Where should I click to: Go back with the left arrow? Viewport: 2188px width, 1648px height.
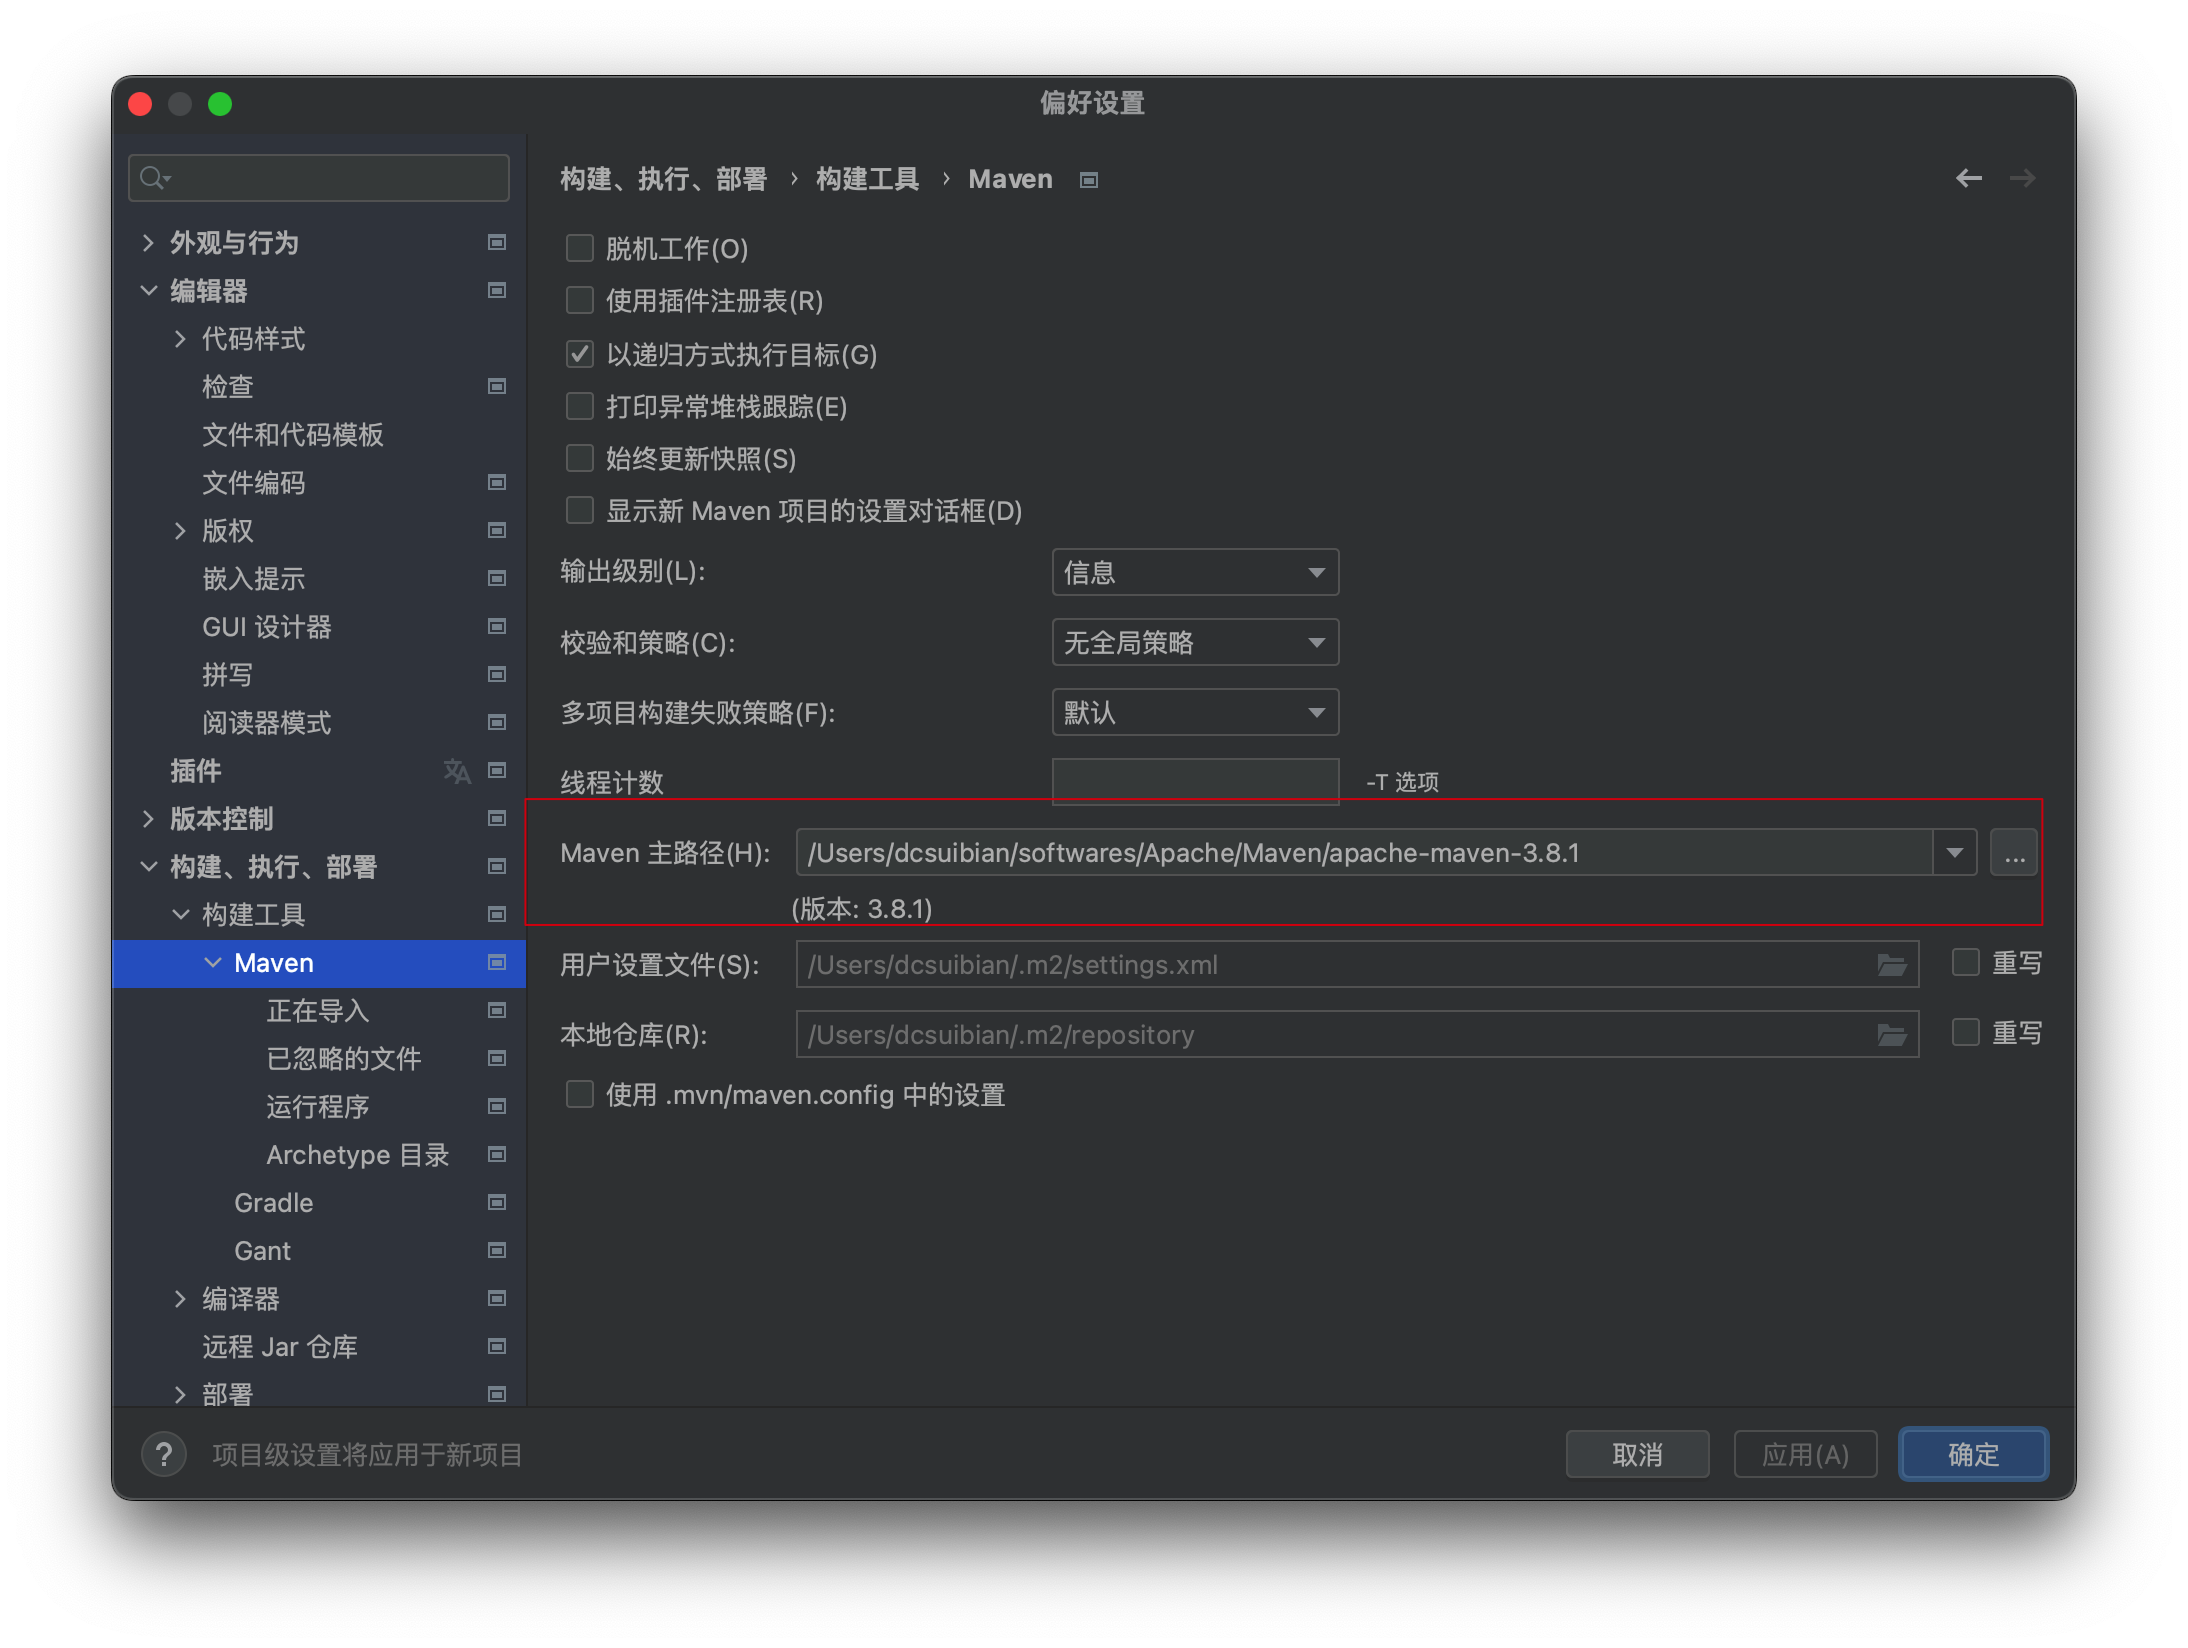[1968, 178]
